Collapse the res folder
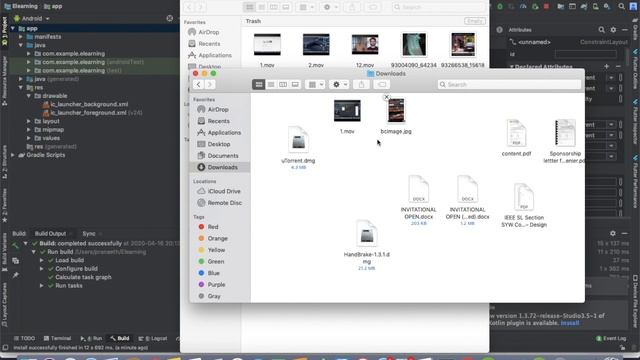The height and width of the screenshot is (360, 640). 21,87
